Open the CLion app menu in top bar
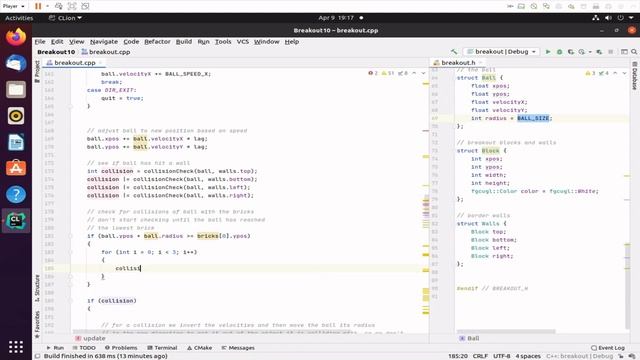 65,18
